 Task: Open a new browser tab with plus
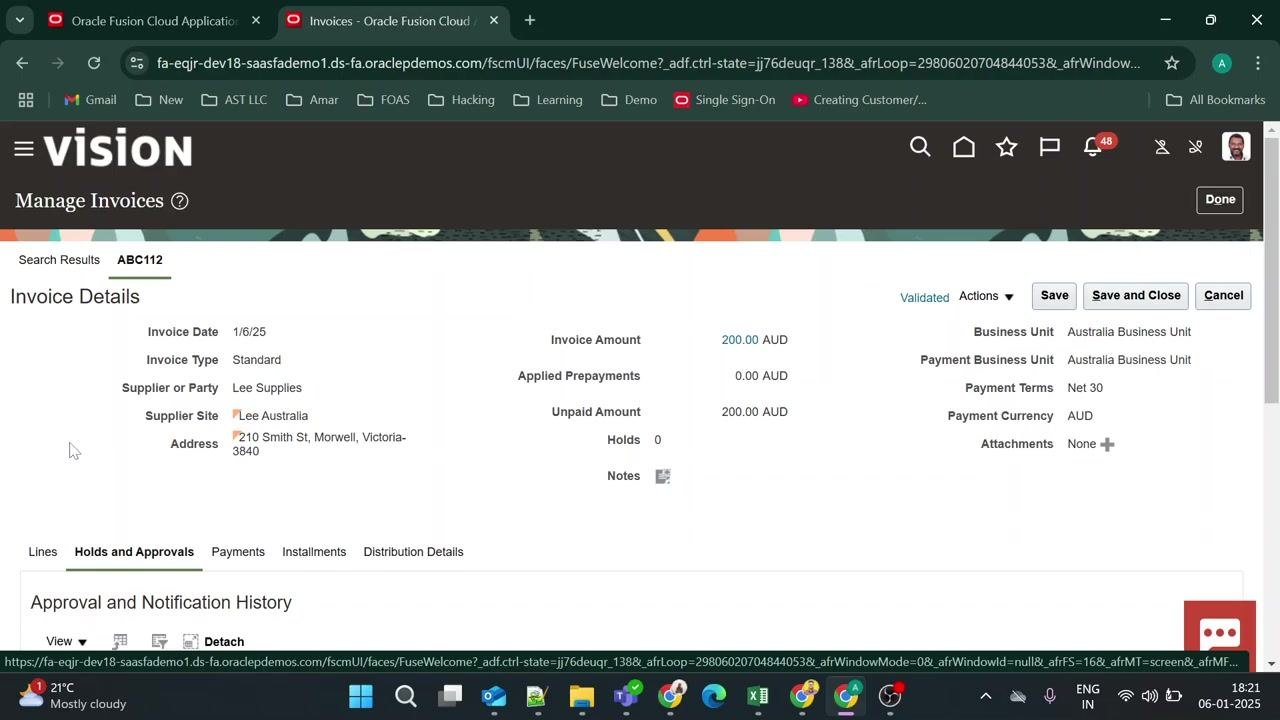[530, 20]
